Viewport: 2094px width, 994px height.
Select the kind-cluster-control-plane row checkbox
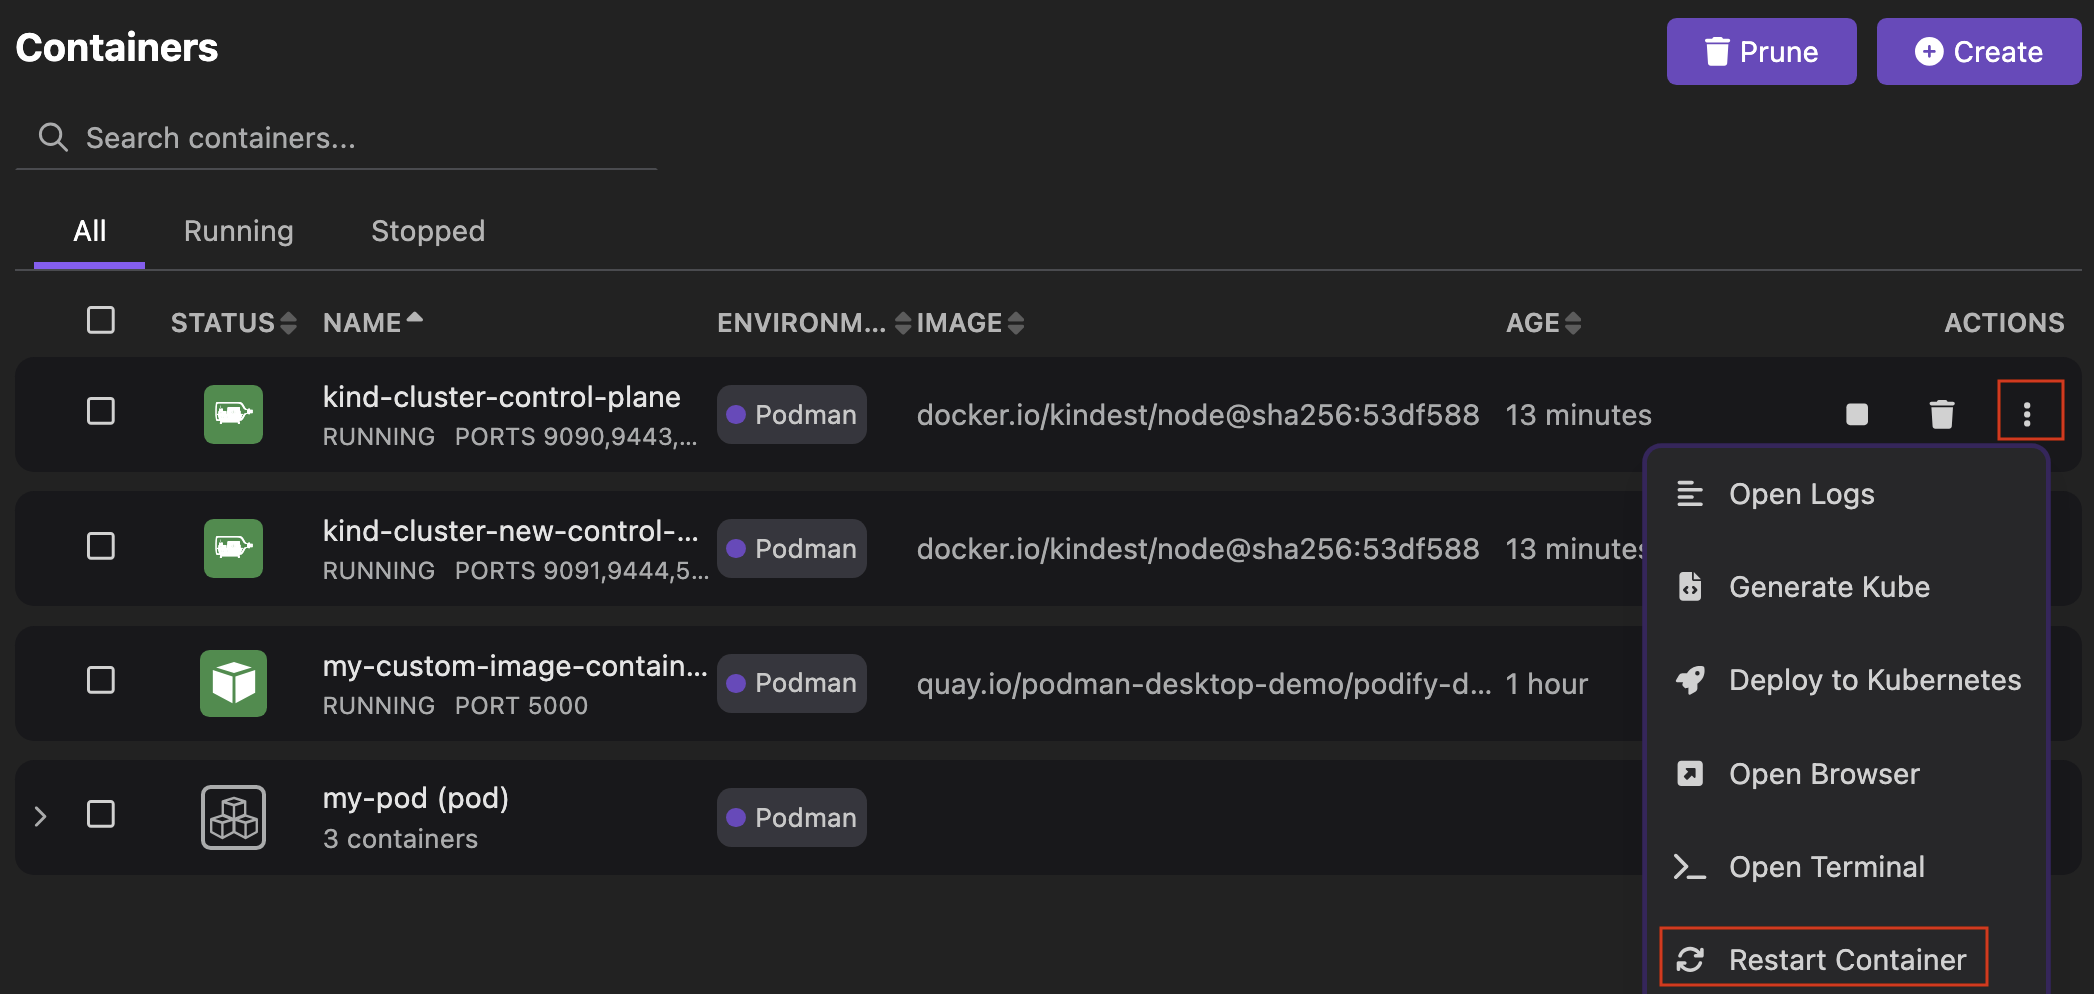pyautogui.click(x=101, y=413)
